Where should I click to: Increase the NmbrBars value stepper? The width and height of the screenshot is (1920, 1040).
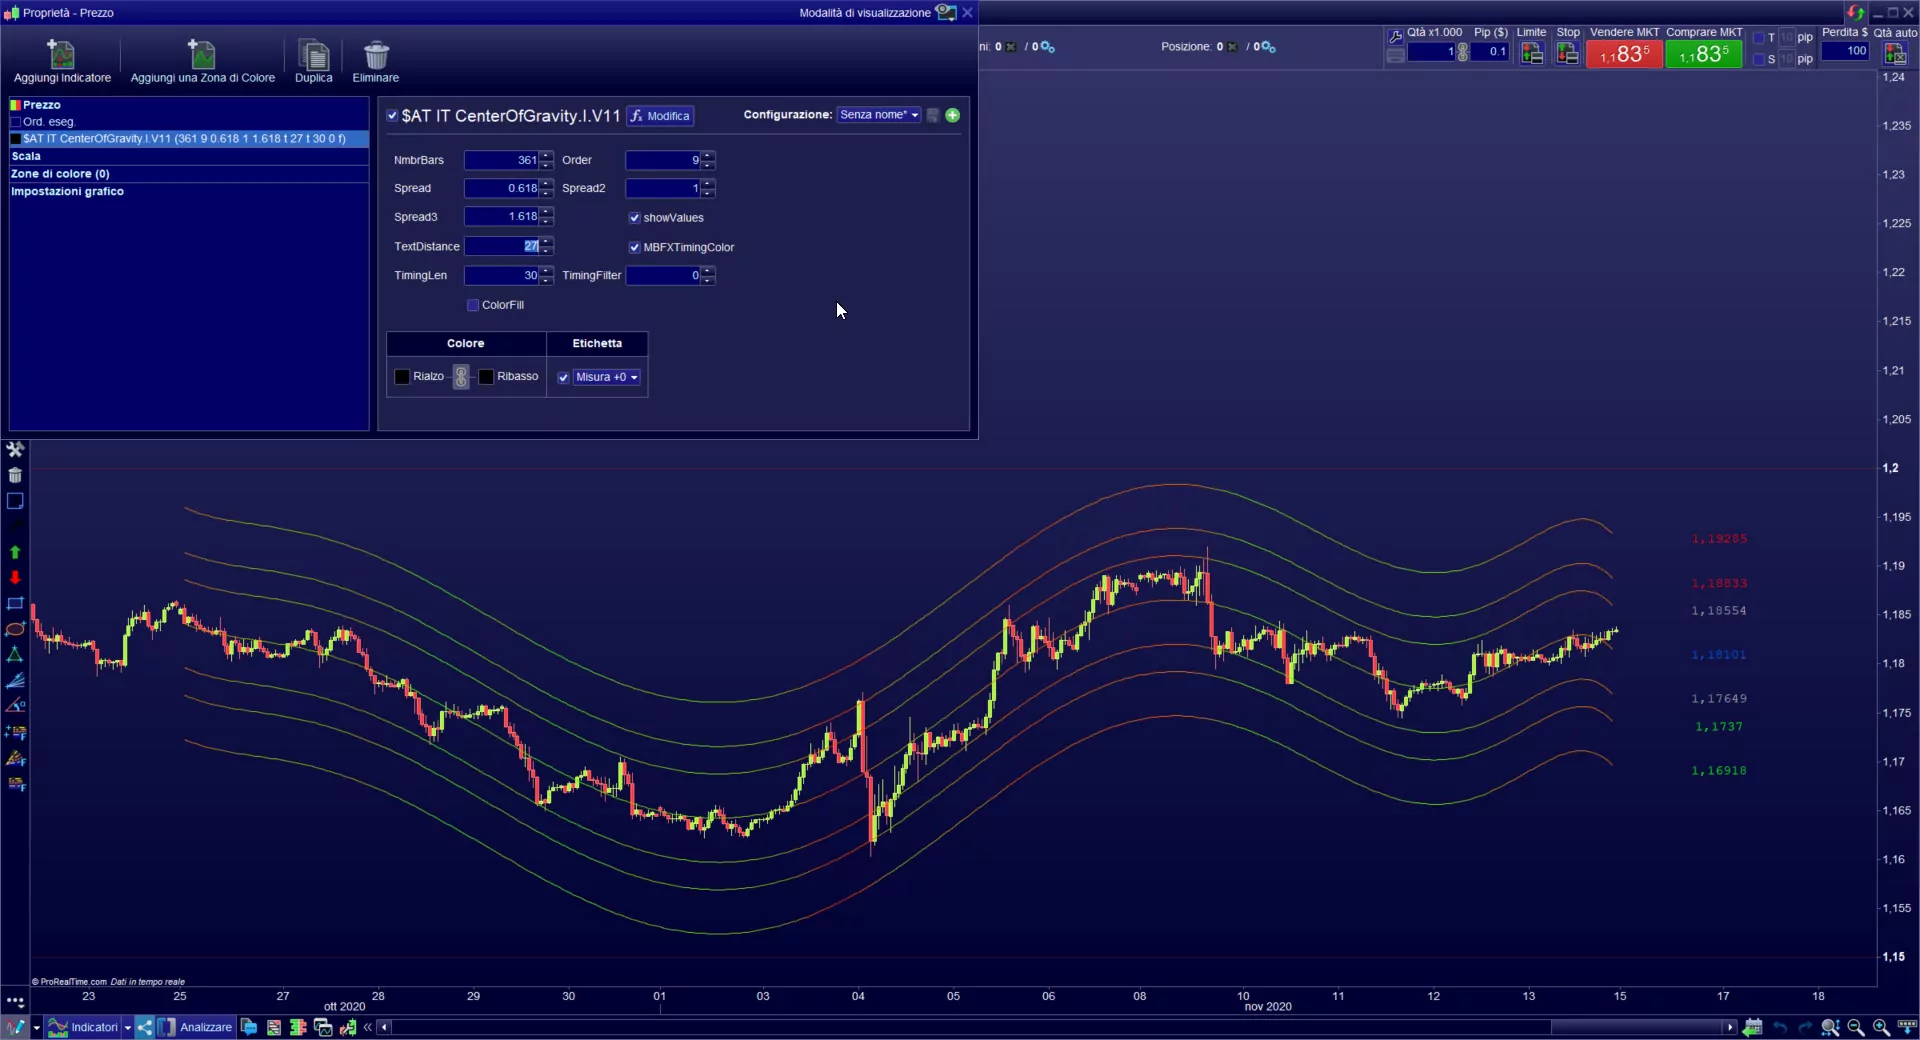[546, 156]
